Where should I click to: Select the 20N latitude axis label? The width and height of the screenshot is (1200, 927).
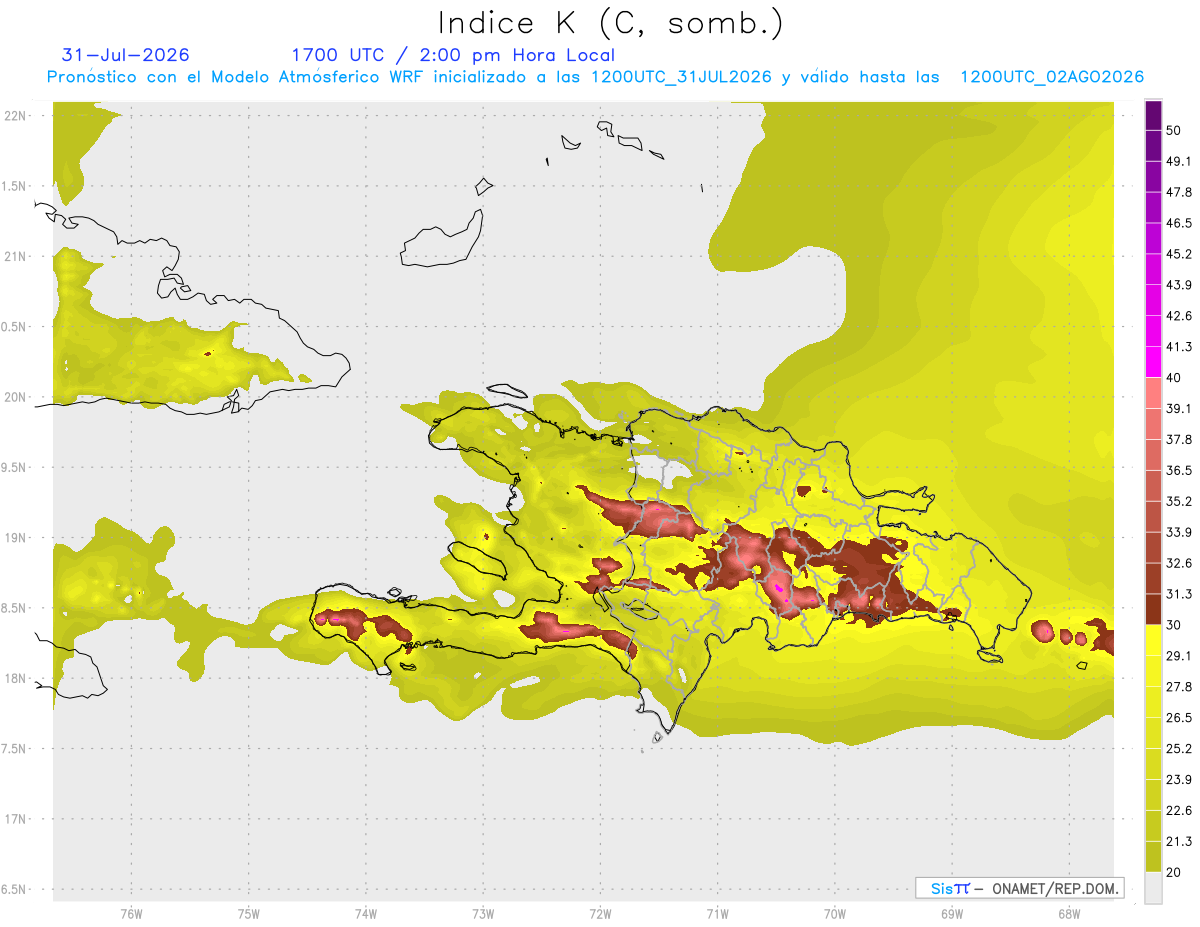coord(14,397)
